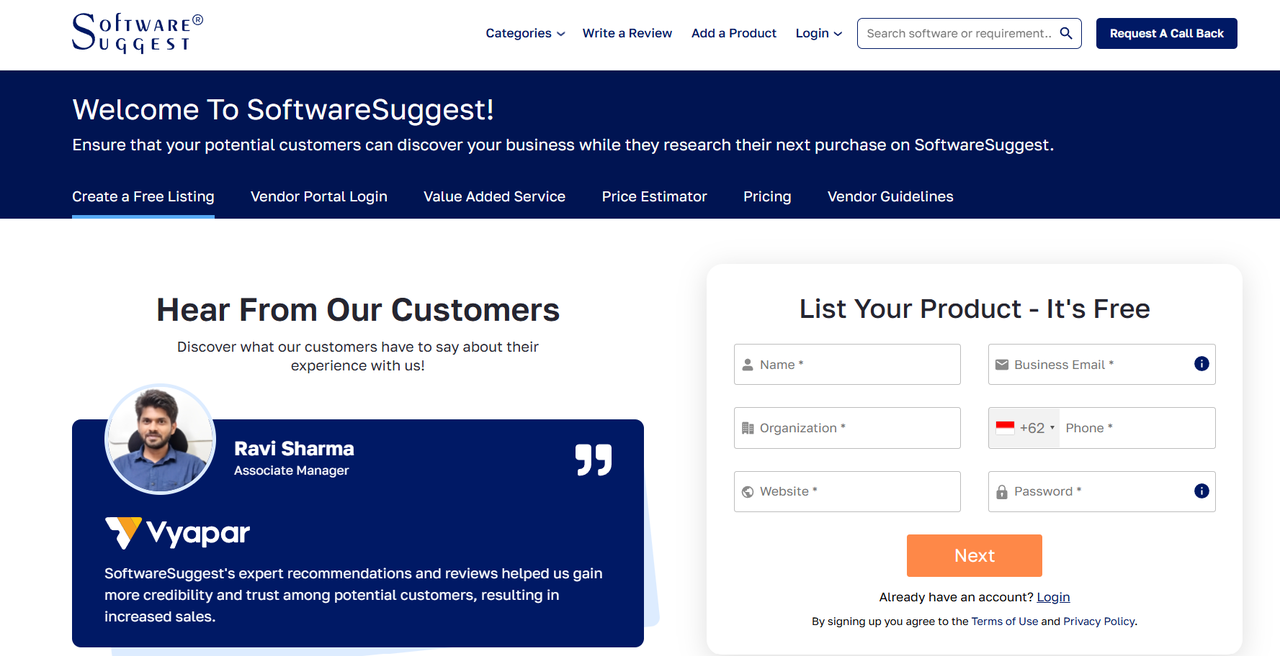Image resolution: width=1280 pixels, height=656 pixels.
Task: Click the Business Email info icon
Action: click(1202, 364)
